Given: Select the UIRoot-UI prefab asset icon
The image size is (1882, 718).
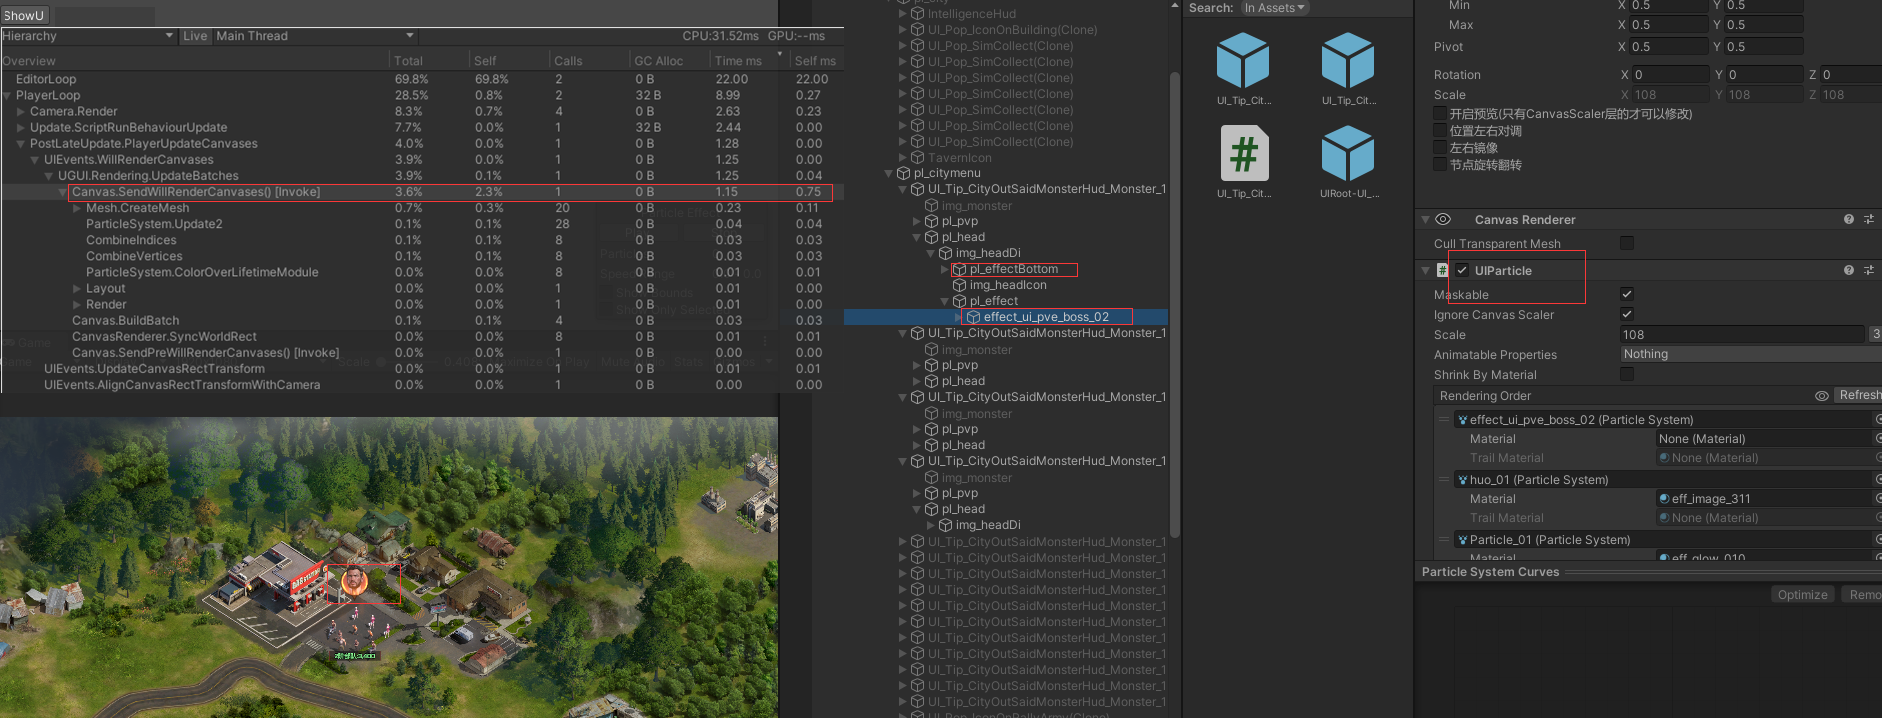Looking at the screenshot, I should (x=1347, y=154).
